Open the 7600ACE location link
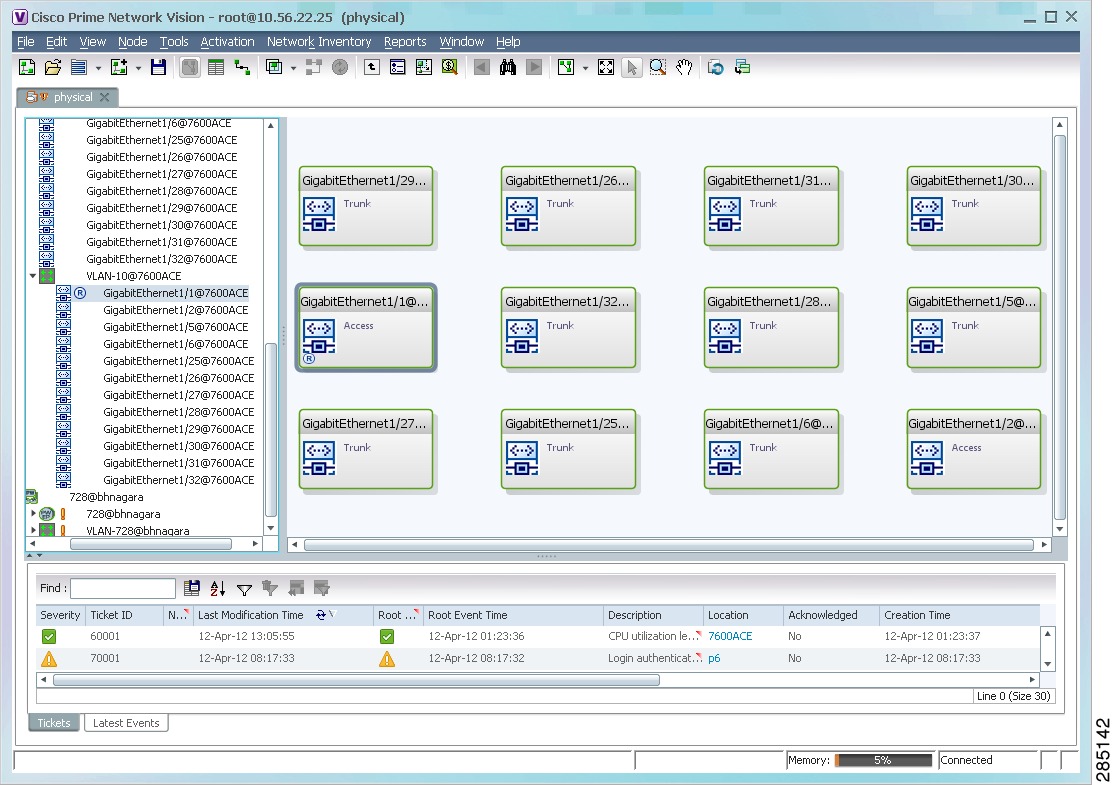 coord(730,637)
